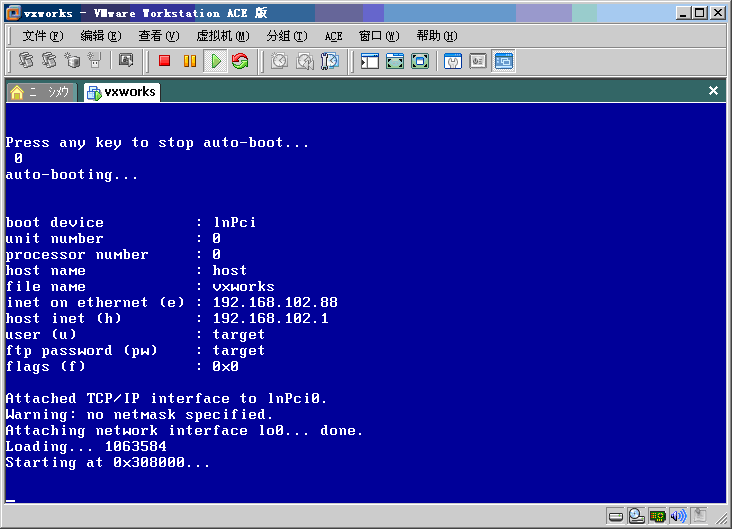The image size is (732, 529).
Task: Switch to the Home tab
Action: [41, 92]
